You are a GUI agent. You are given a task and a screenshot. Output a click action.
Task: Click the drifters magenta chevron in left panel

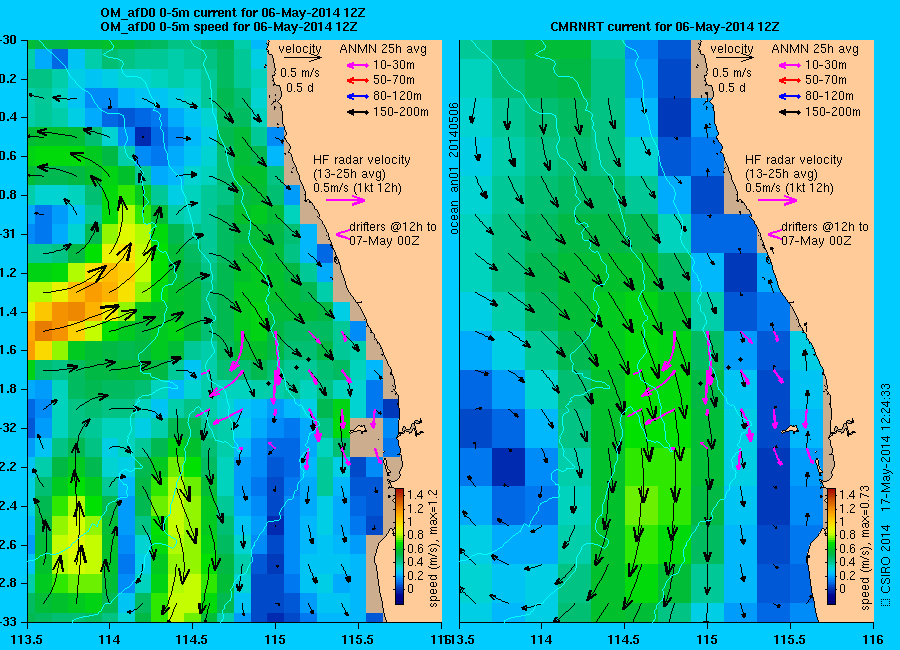coord(343,234)
